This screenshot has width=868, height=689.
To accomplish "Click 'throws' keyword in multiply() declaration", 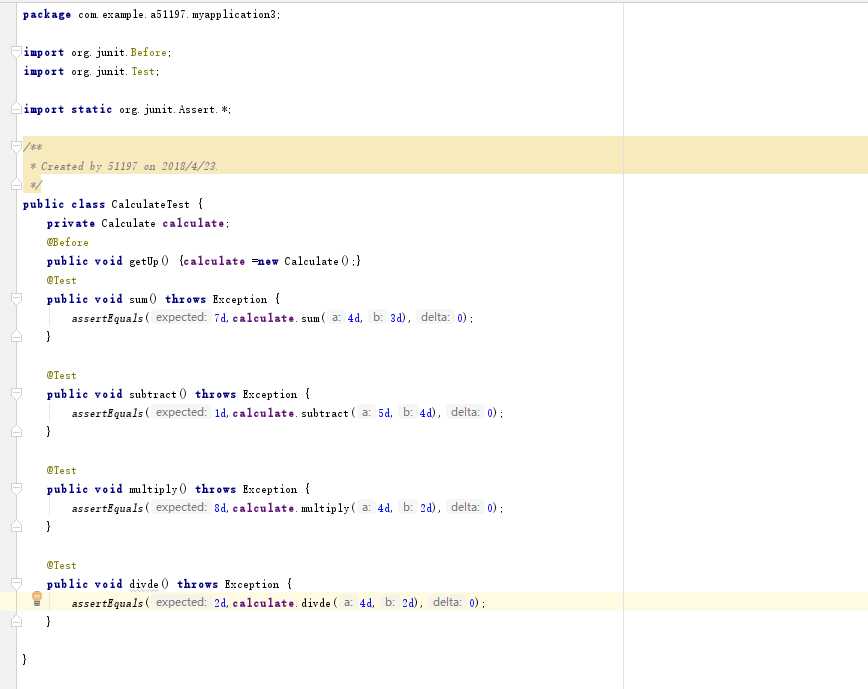I will pyautogui.click(x=215, y=489).
